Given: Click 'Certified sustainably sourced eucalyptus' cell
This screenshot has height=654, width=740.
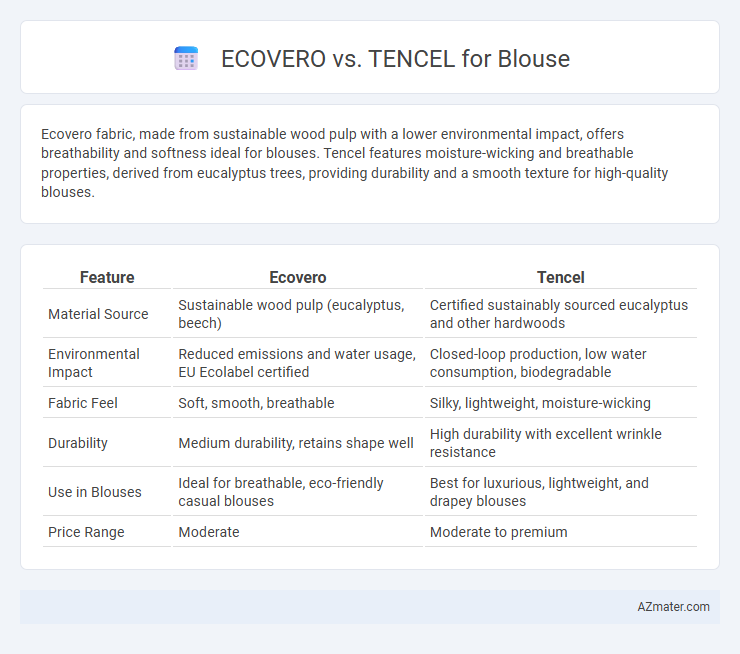Looking at the screenshot, I should coord(561,314).
